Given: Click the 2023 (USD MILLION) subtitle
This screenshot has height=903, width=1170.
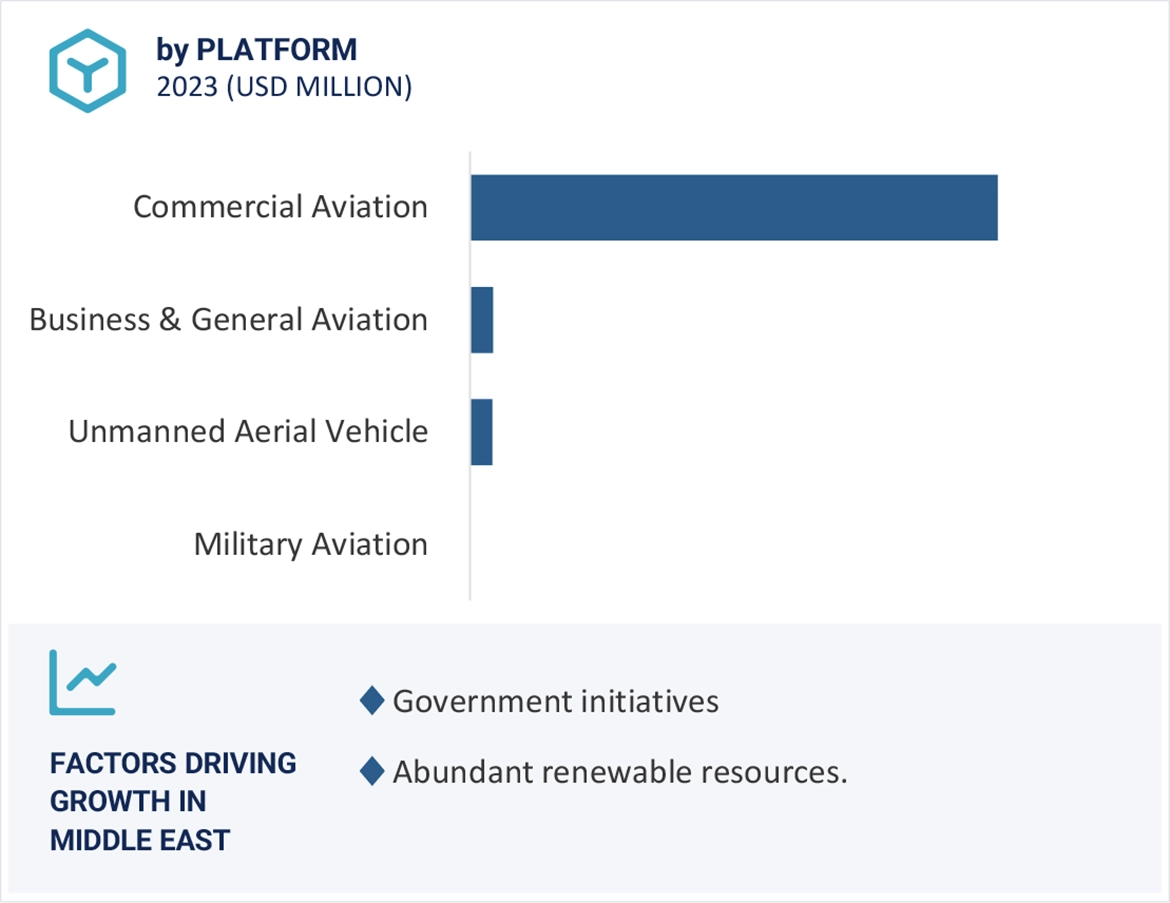Looking at the screenshot, I should (284, 87).
